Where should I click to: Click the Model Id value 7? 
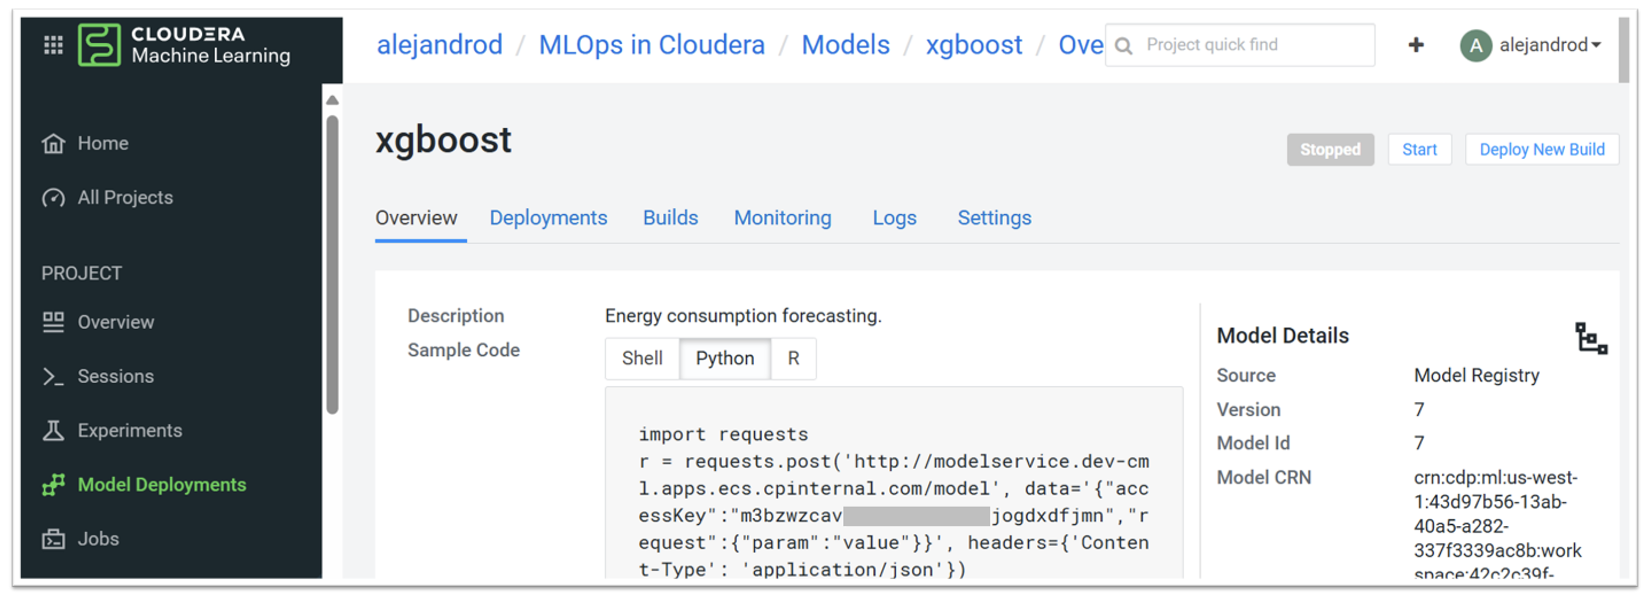coord(1419,443)
